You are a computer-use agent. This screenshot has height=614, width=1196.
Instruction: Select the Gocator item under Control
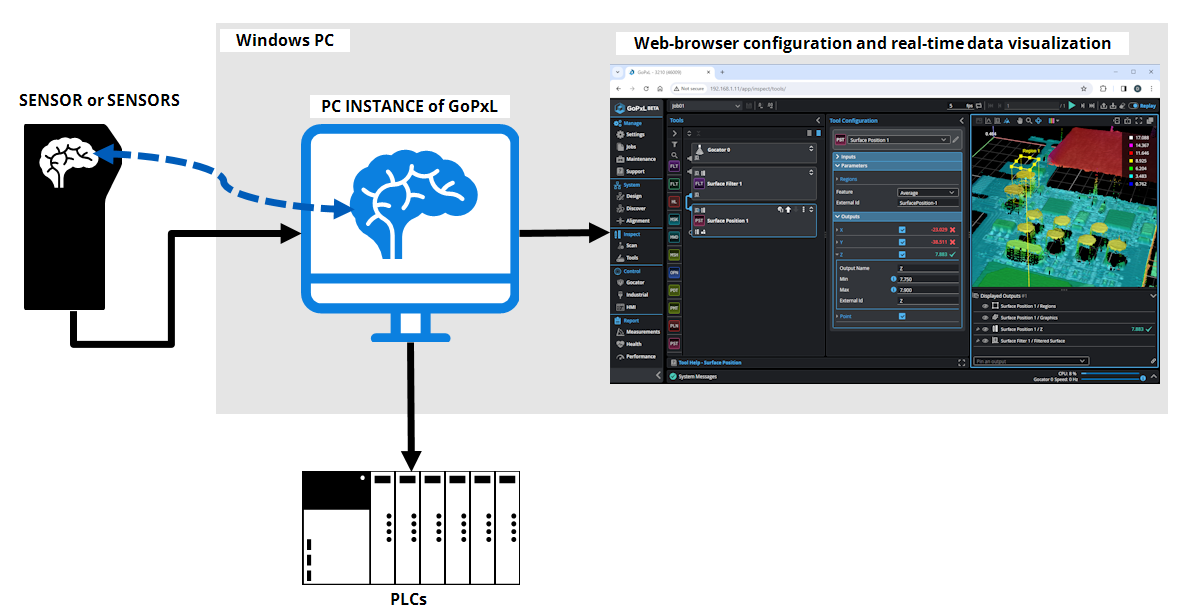coord(635,282)
